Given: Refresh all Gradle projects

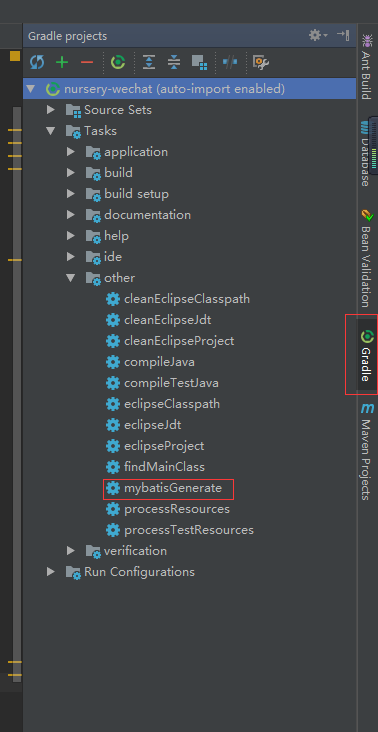Looking at the screenshot, I should point(37,62).
